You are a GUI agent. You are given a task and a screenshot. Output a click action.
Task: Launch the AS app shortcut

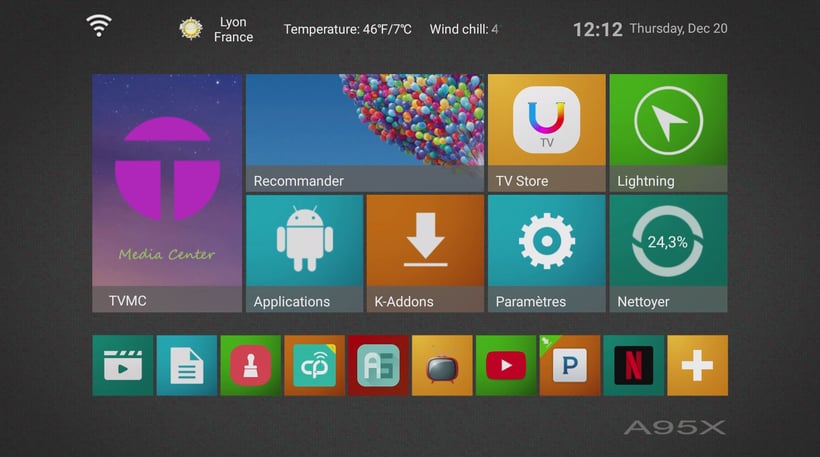(x=378, y=365)
